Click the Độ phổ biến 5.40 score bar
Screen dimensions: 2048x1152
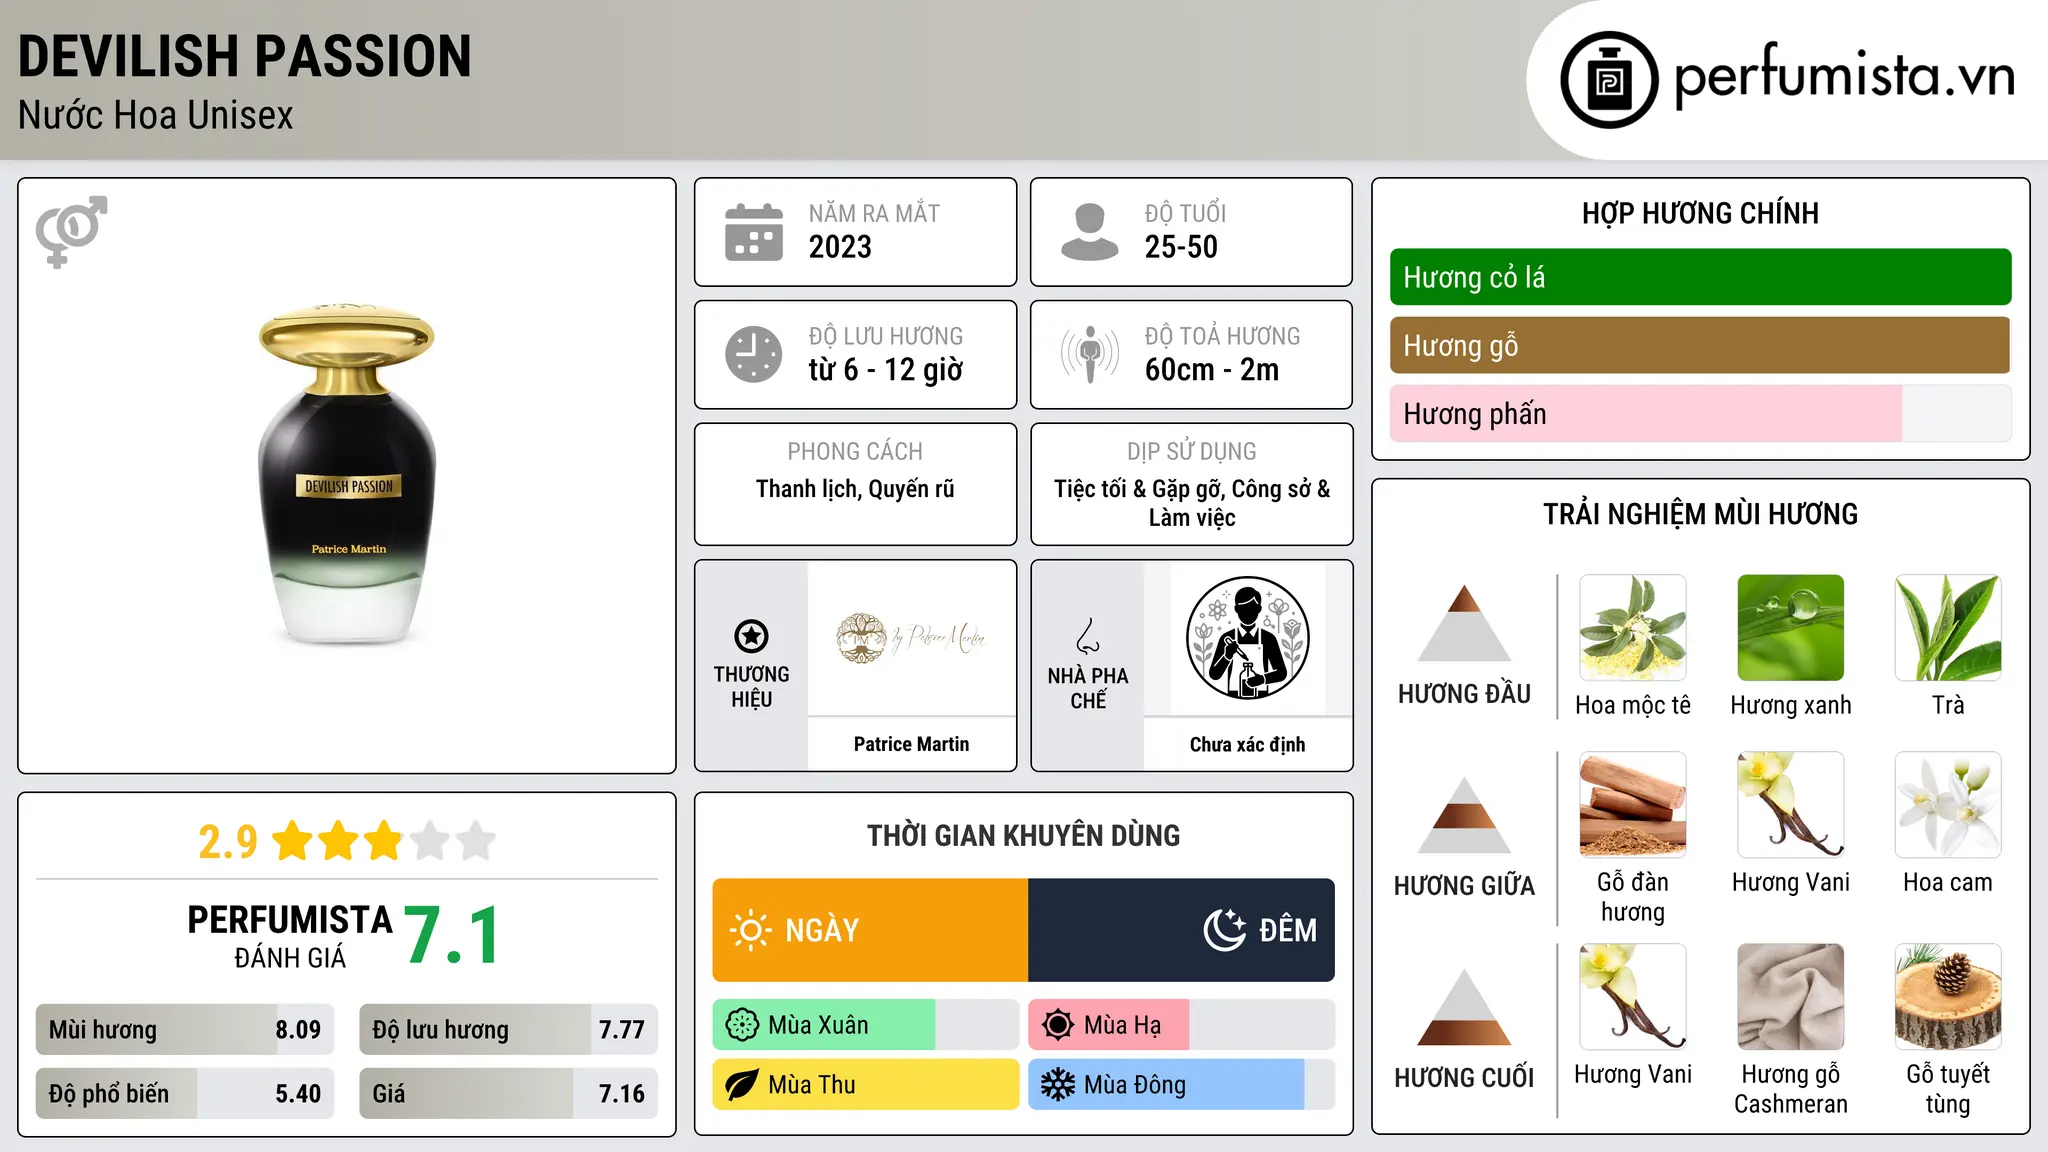(185, 1093)
